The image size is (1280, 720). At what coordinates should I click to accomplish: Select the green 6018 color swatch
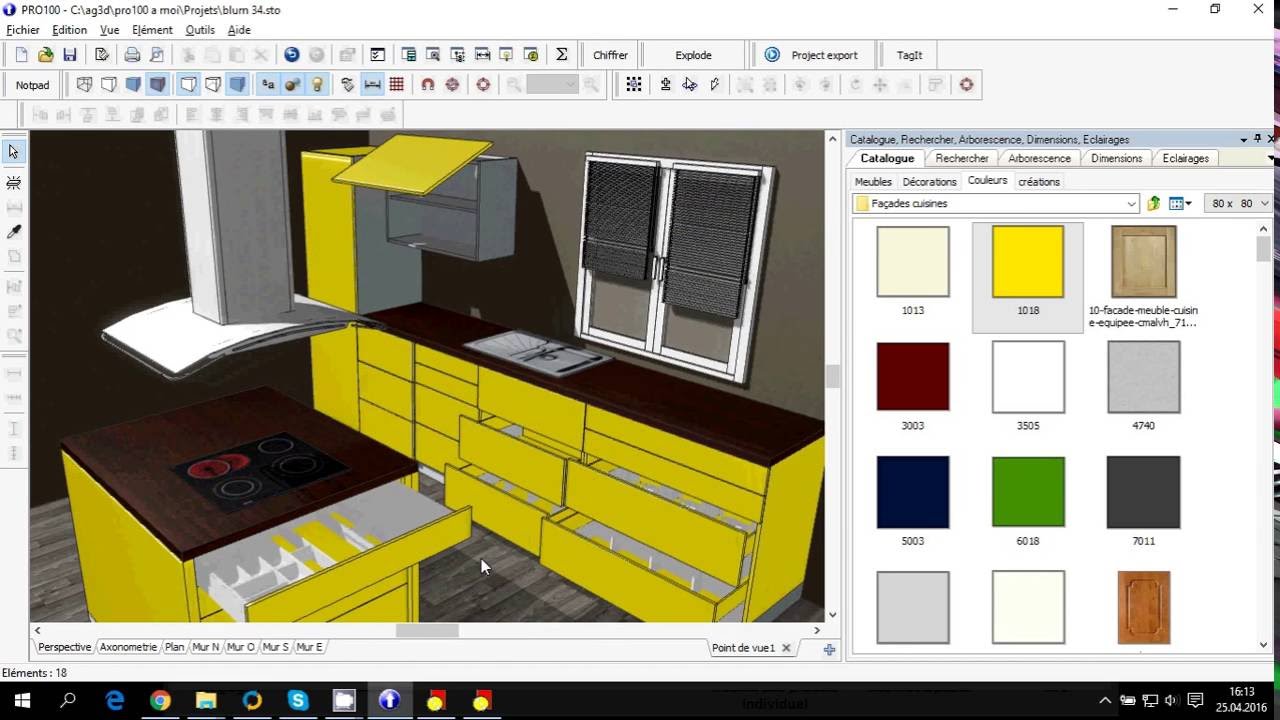click(x=1027, y=492)
